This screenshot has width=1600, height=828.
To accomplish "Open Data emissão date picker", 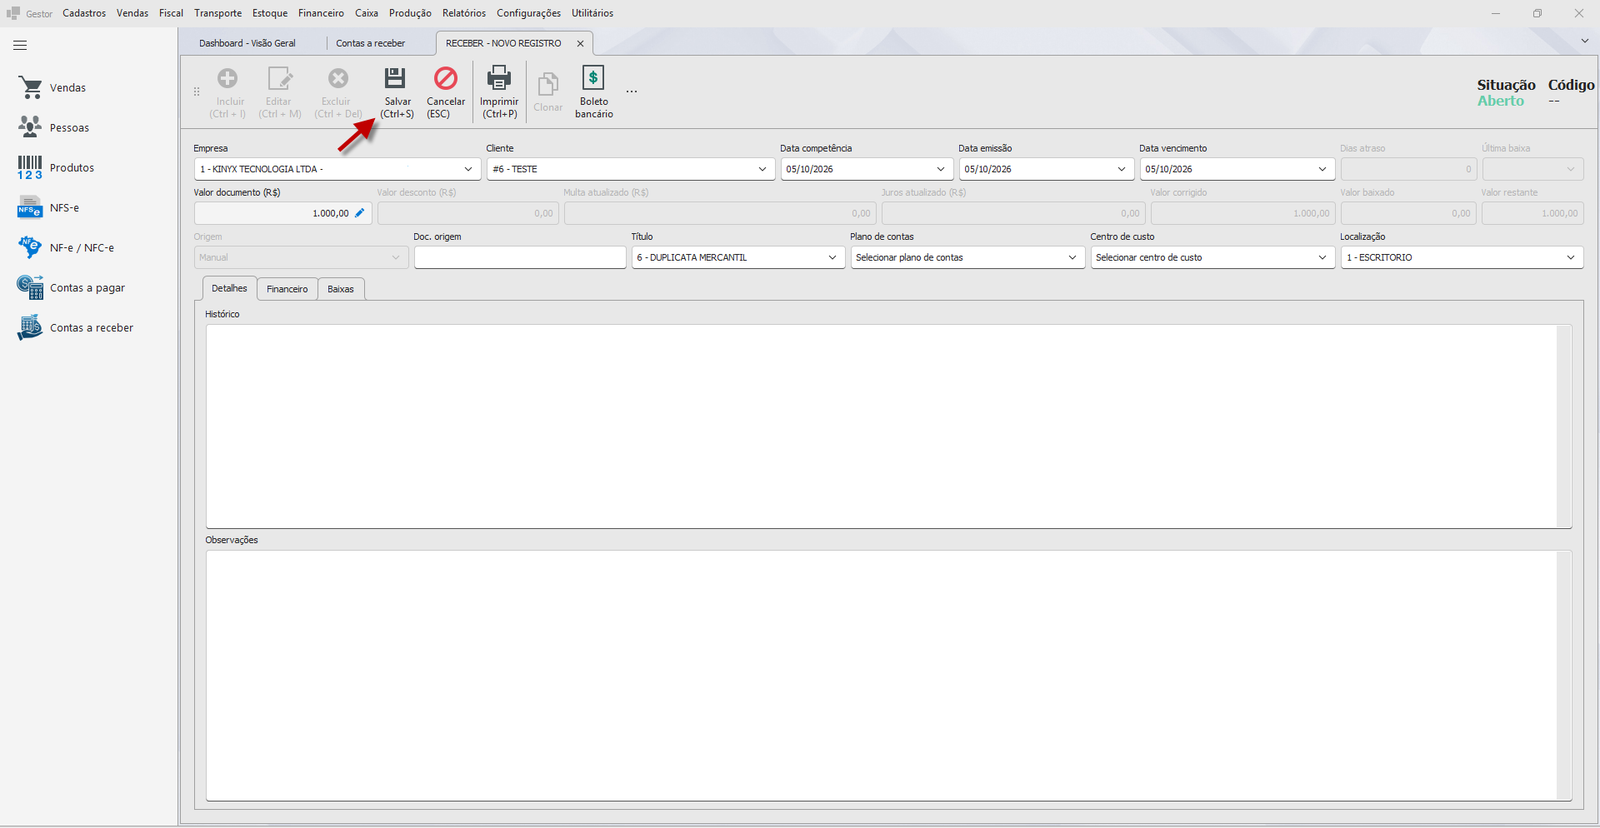I will tap(1121, 169).
